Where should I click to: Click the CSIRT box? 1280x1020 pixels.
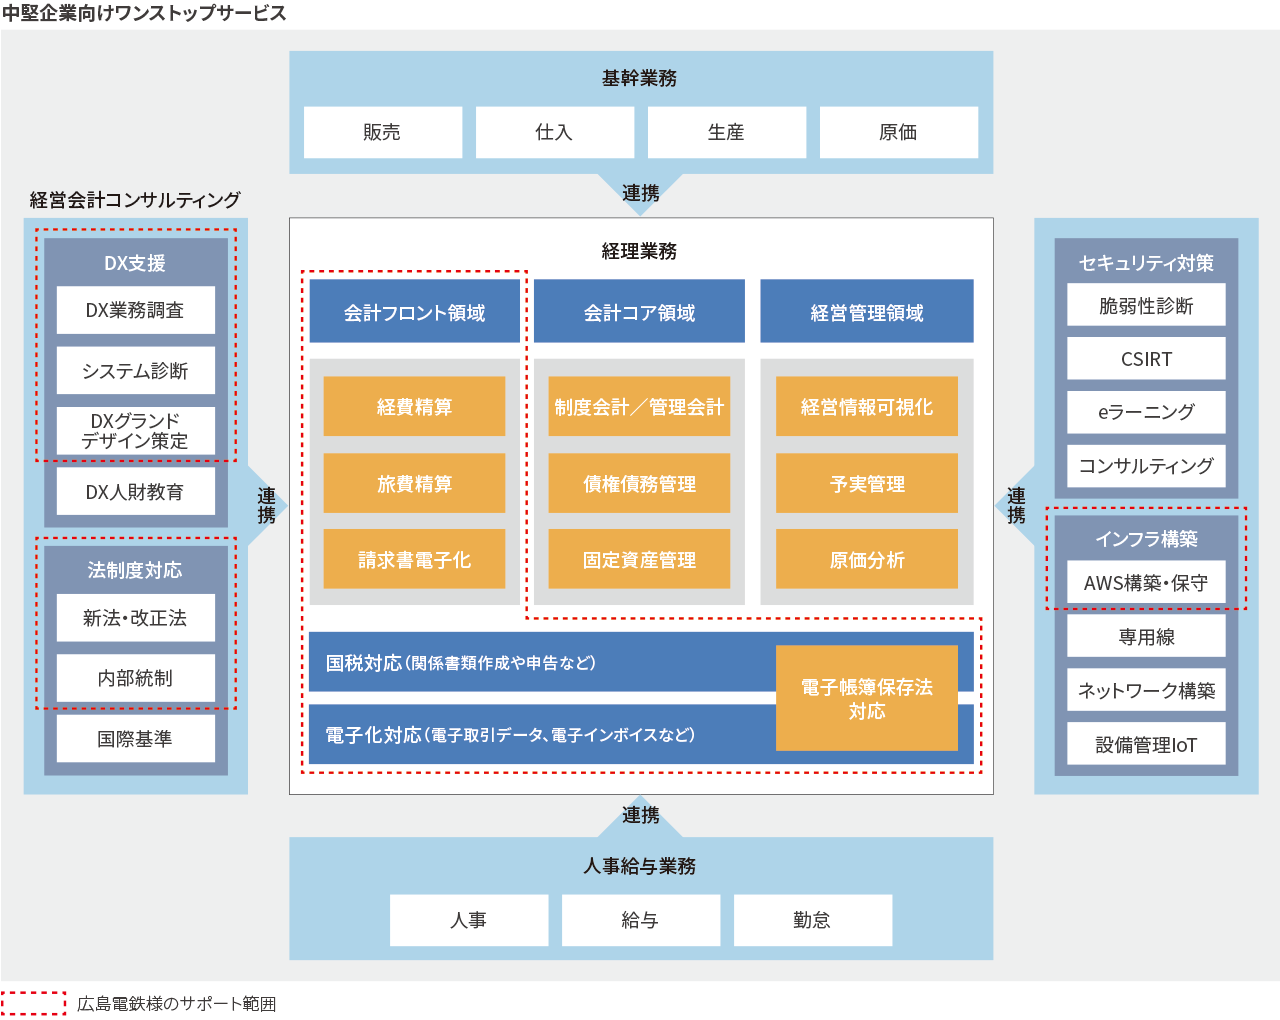pyautogui.click(x=1146, y=358)
